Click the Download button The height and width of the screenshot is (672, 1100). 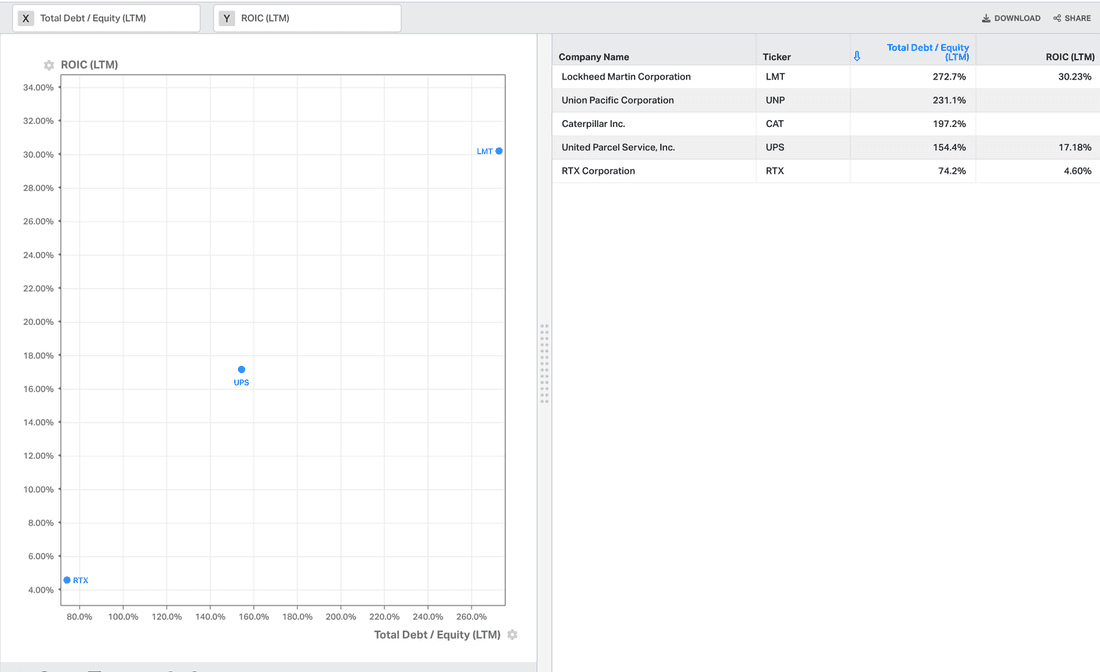coord(1011,18)
